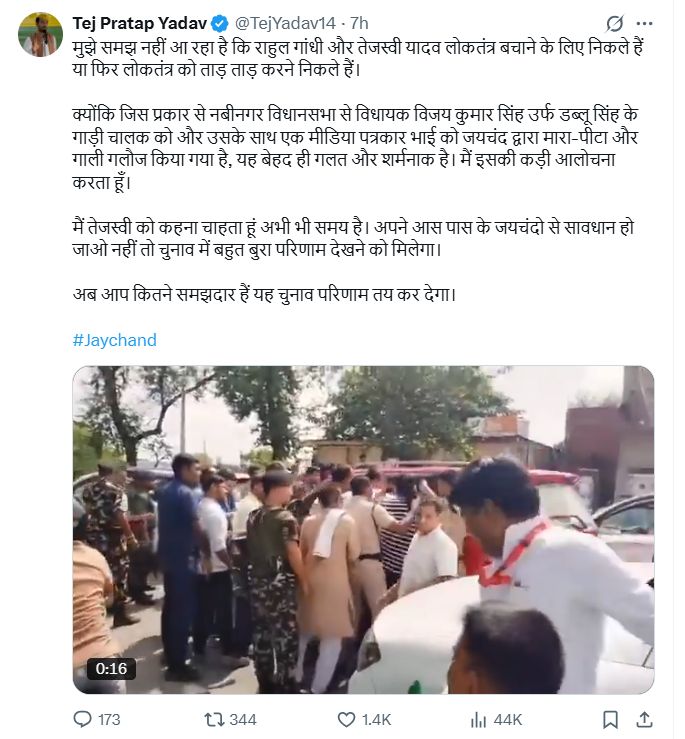Click the 344 reposts count

tap(243, 720)
